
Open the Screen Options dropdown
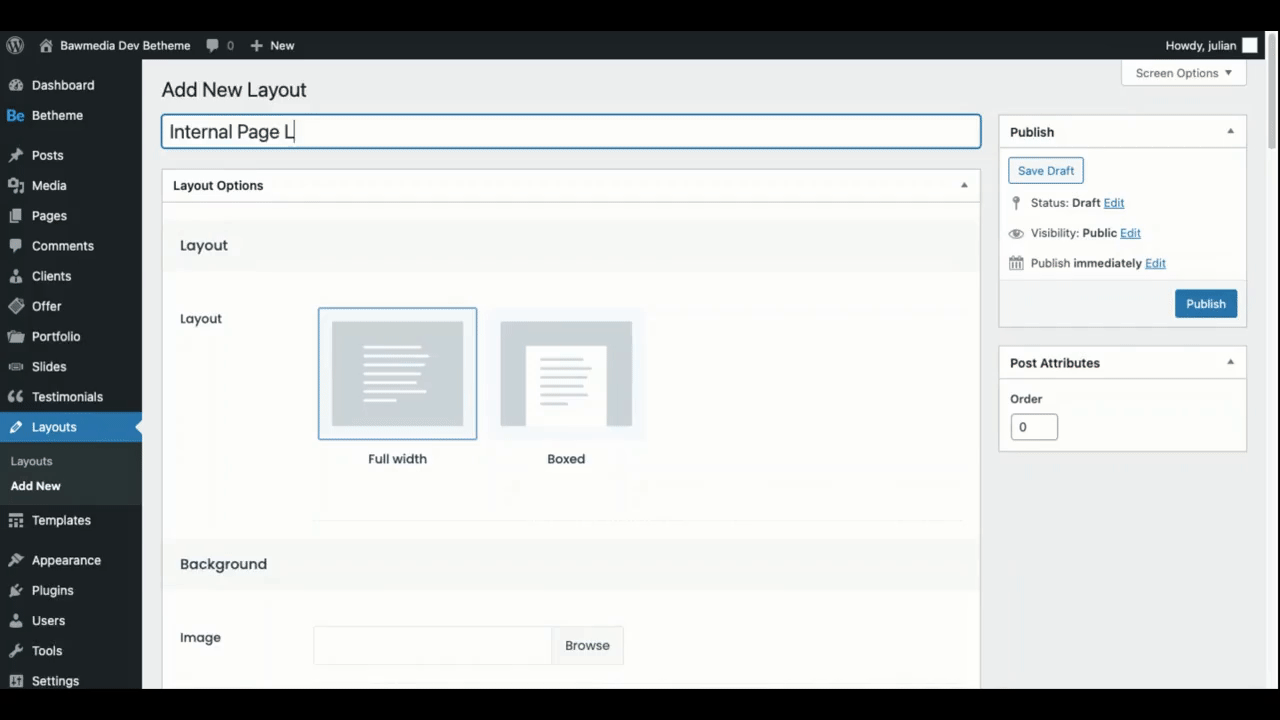(x=1184, y=73)
